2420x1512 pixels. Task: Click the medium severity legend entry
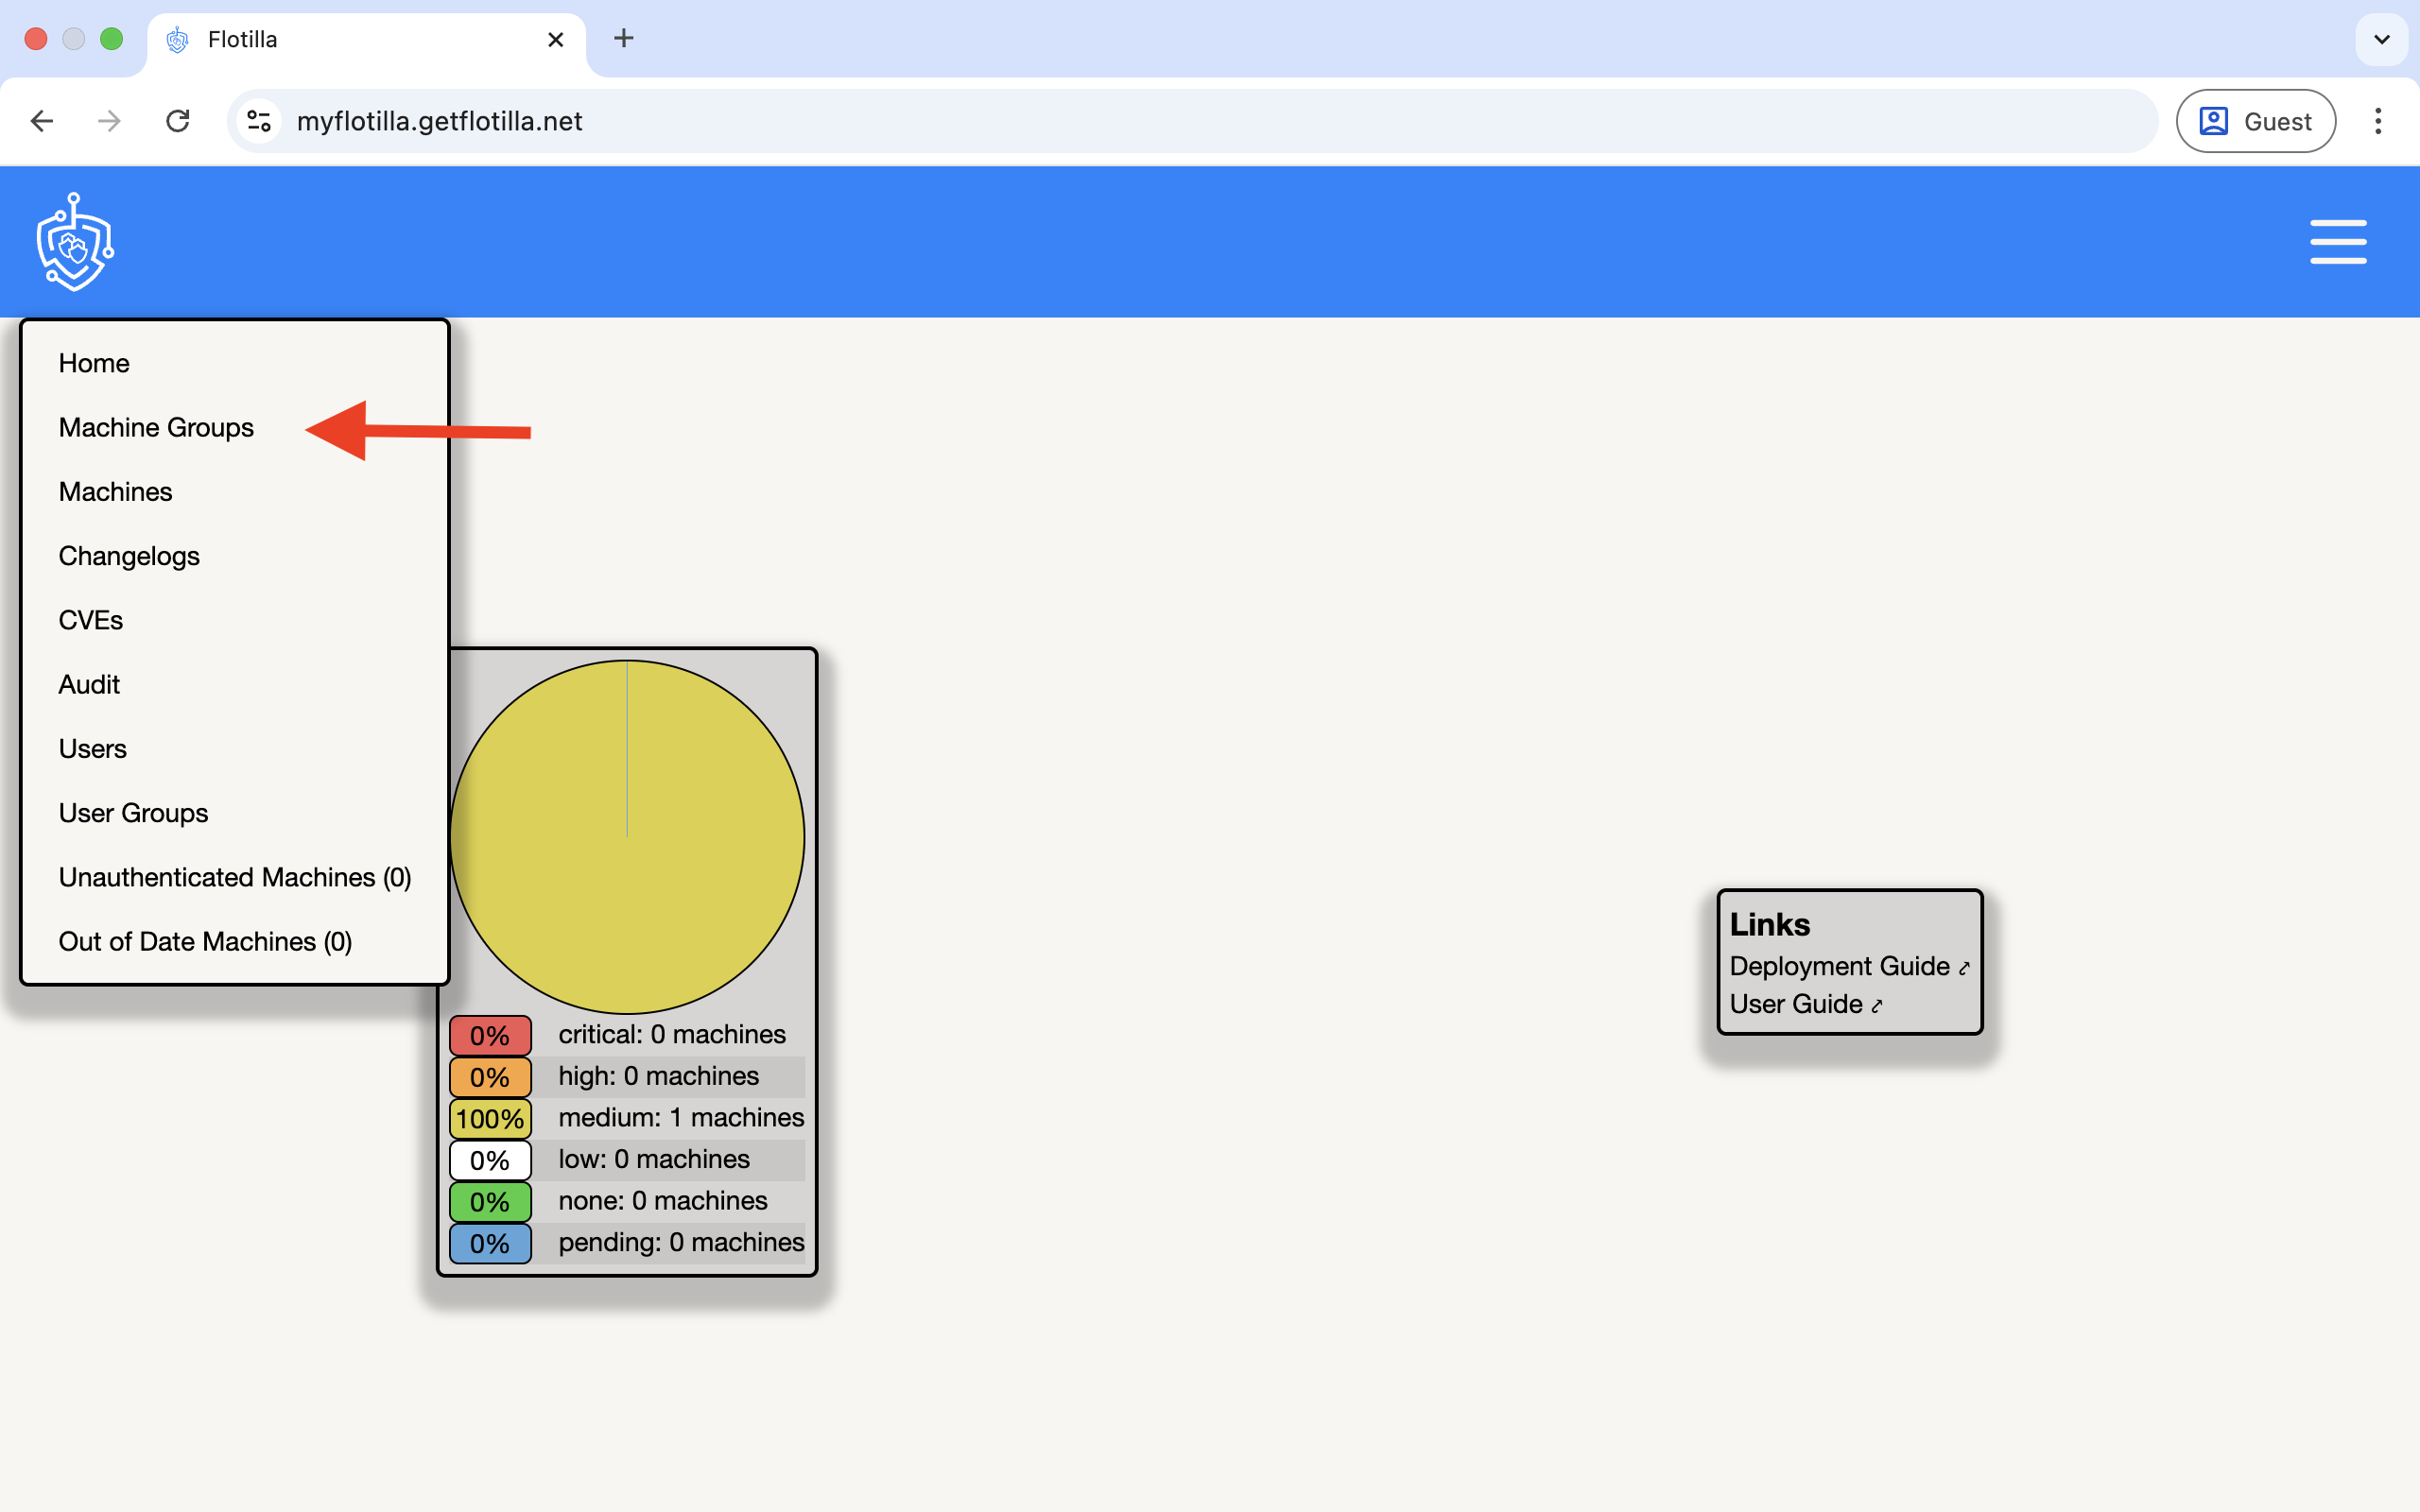pyautogui.click(x=680, y=1117)
